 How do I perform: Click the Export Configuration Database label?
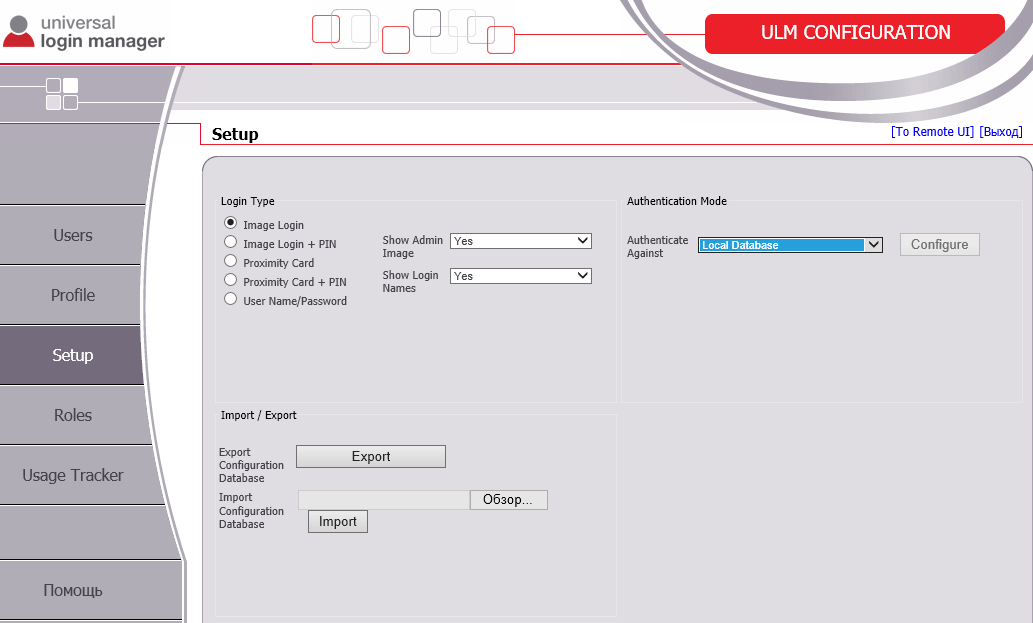(x=251, y=465)
